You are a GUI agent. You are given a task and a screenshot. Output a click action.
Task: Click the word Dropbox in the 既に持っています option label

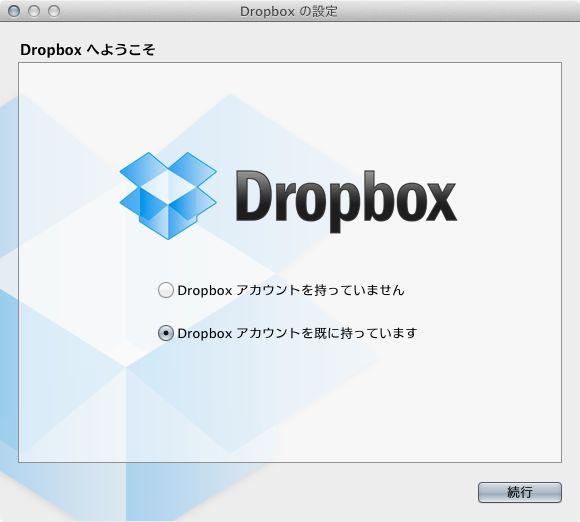[x=205, y=334]
